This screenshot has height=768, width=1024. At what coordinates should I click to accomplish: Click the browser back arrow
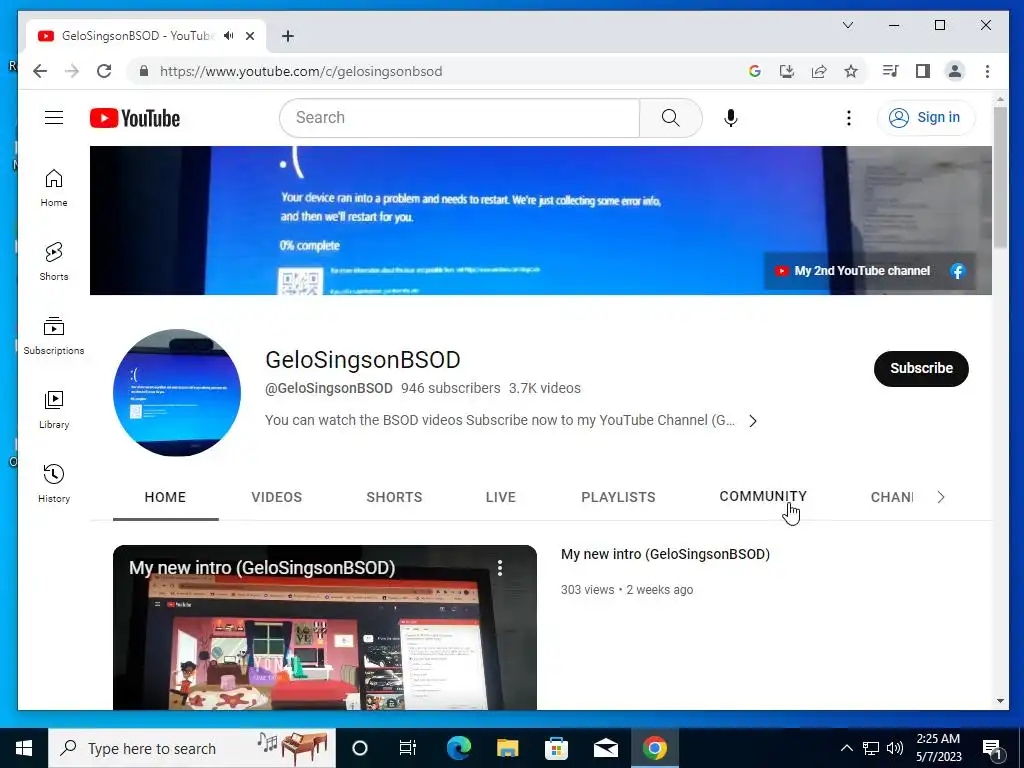tap(40, 71)
